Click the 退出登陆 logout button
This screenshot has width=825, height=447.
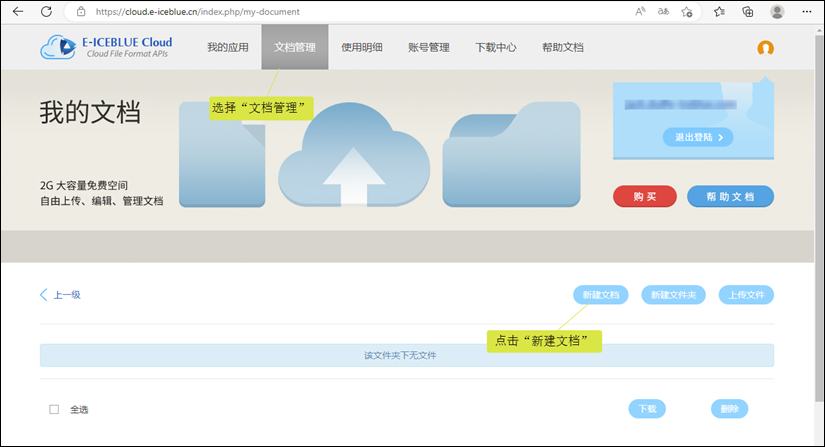click(x=698, y=137)
